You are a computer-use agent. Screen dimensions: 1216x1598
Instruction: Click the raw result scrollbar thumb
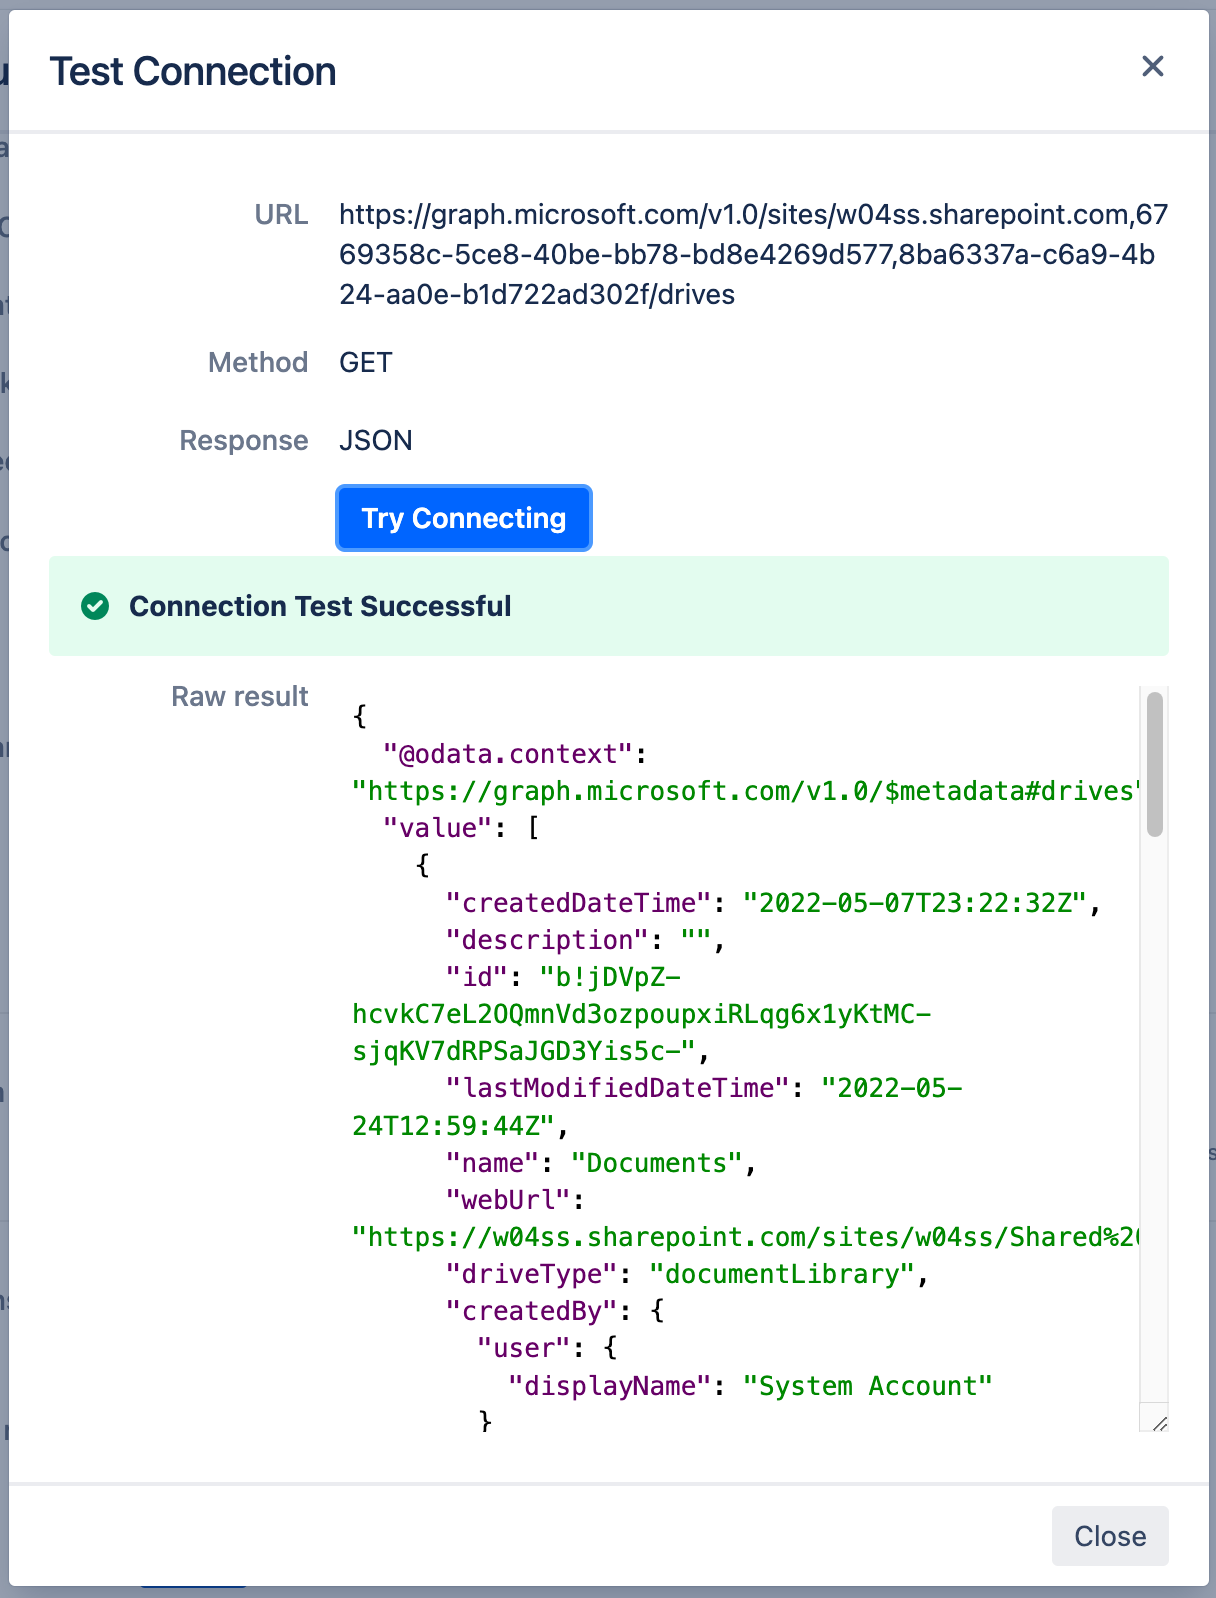point(1154,762)
